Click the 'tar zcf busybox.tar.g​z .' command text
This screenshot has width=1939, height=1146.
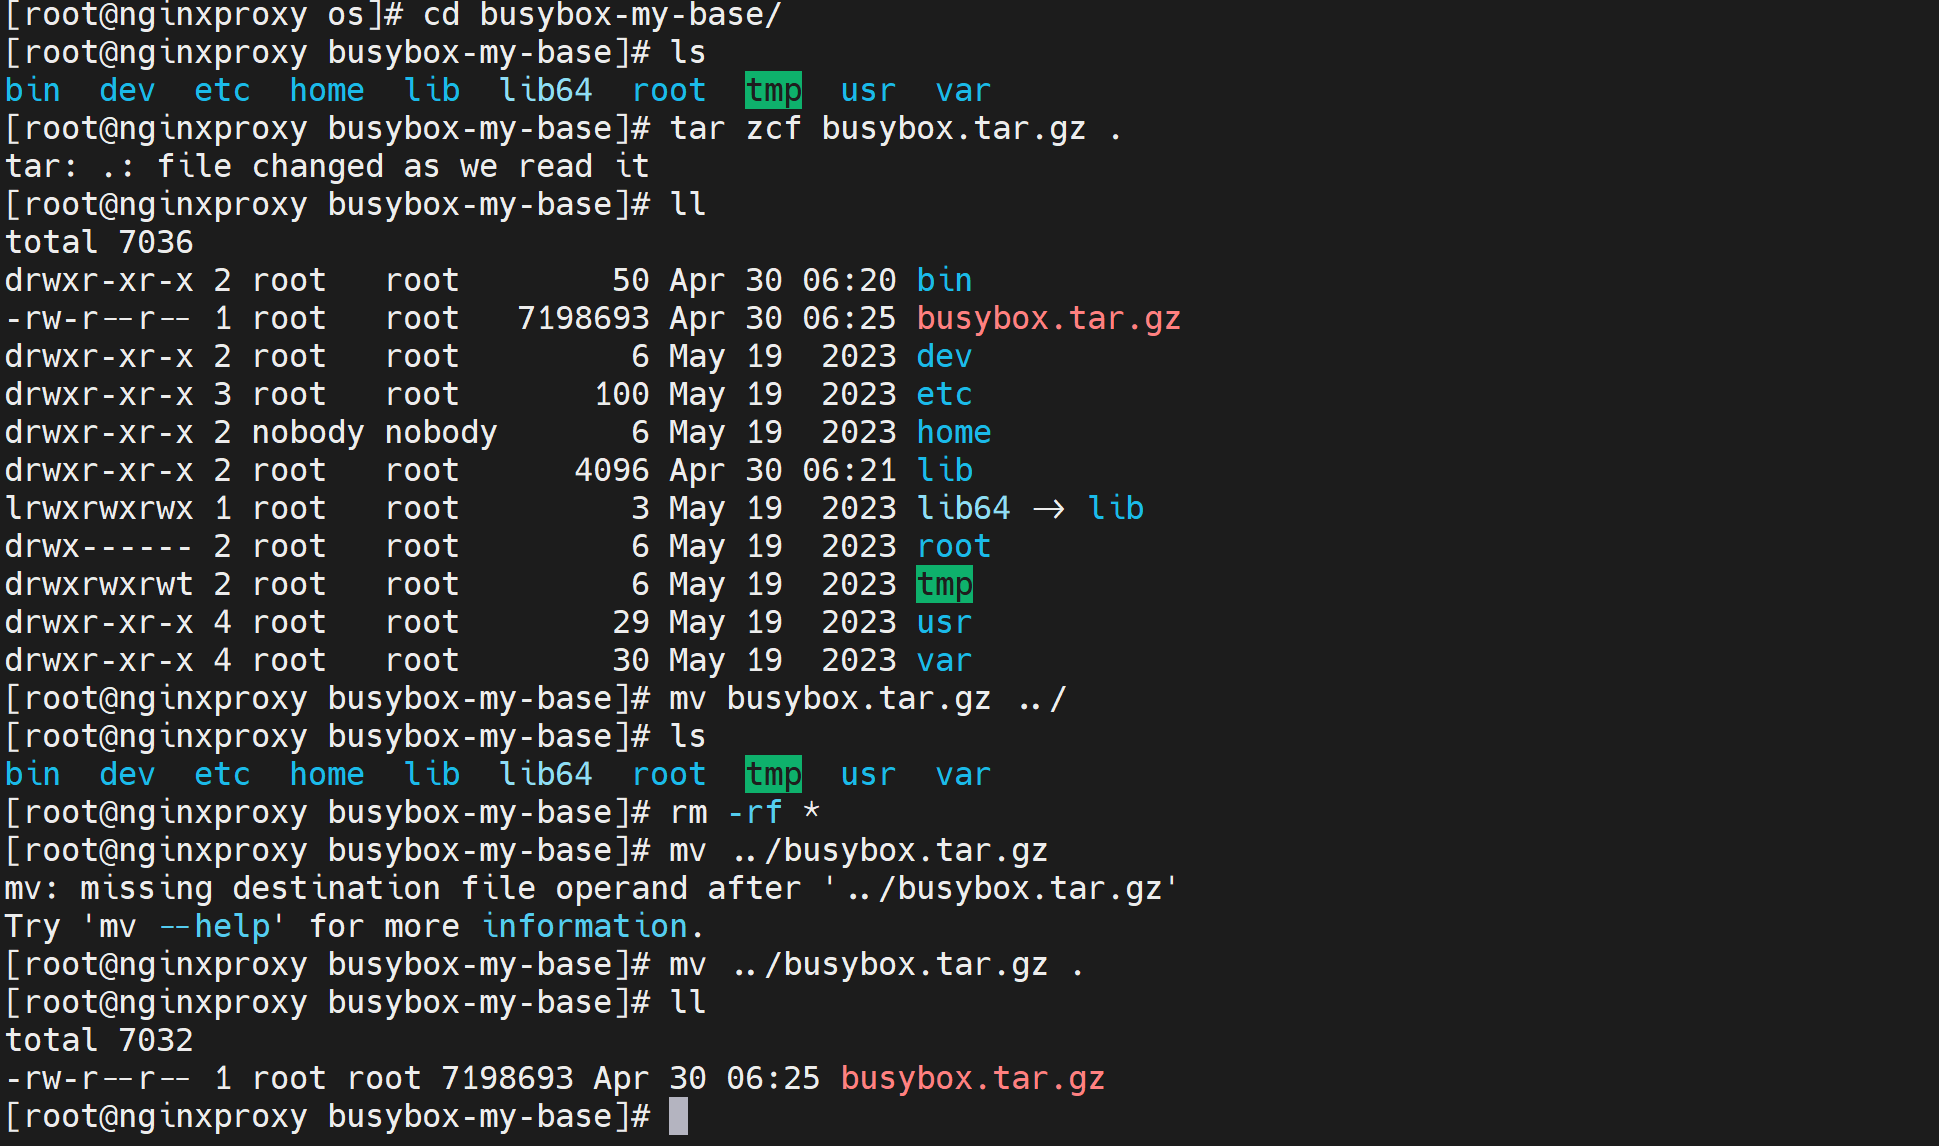(895, 128)
